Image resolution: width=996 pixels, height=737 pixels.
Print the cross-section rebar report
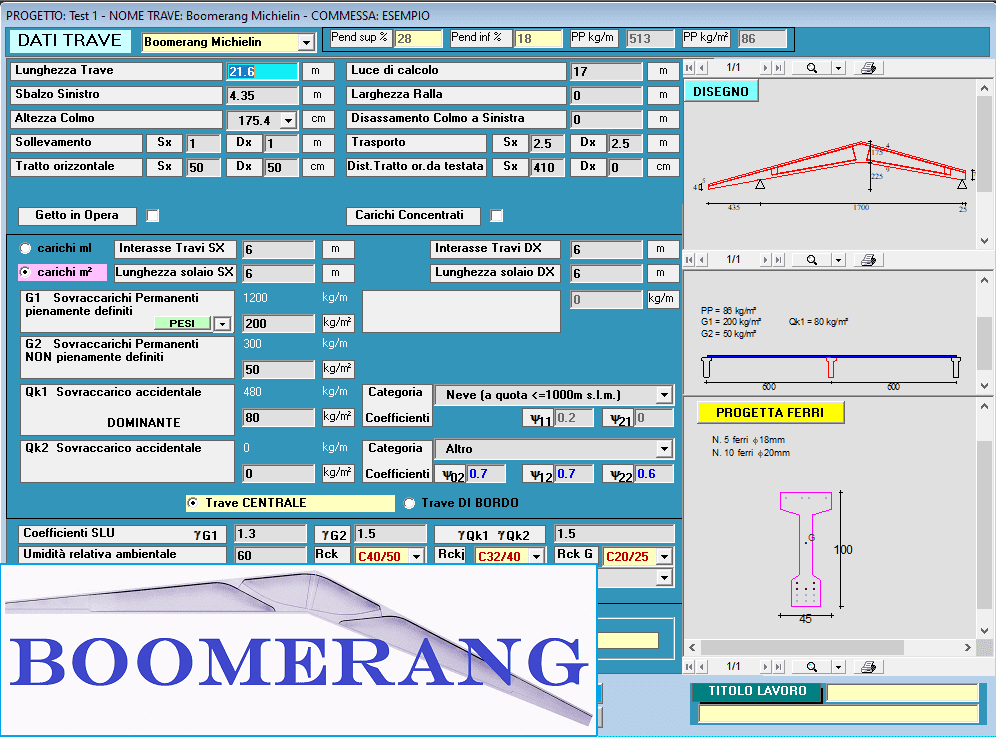[x=868, y=666]
